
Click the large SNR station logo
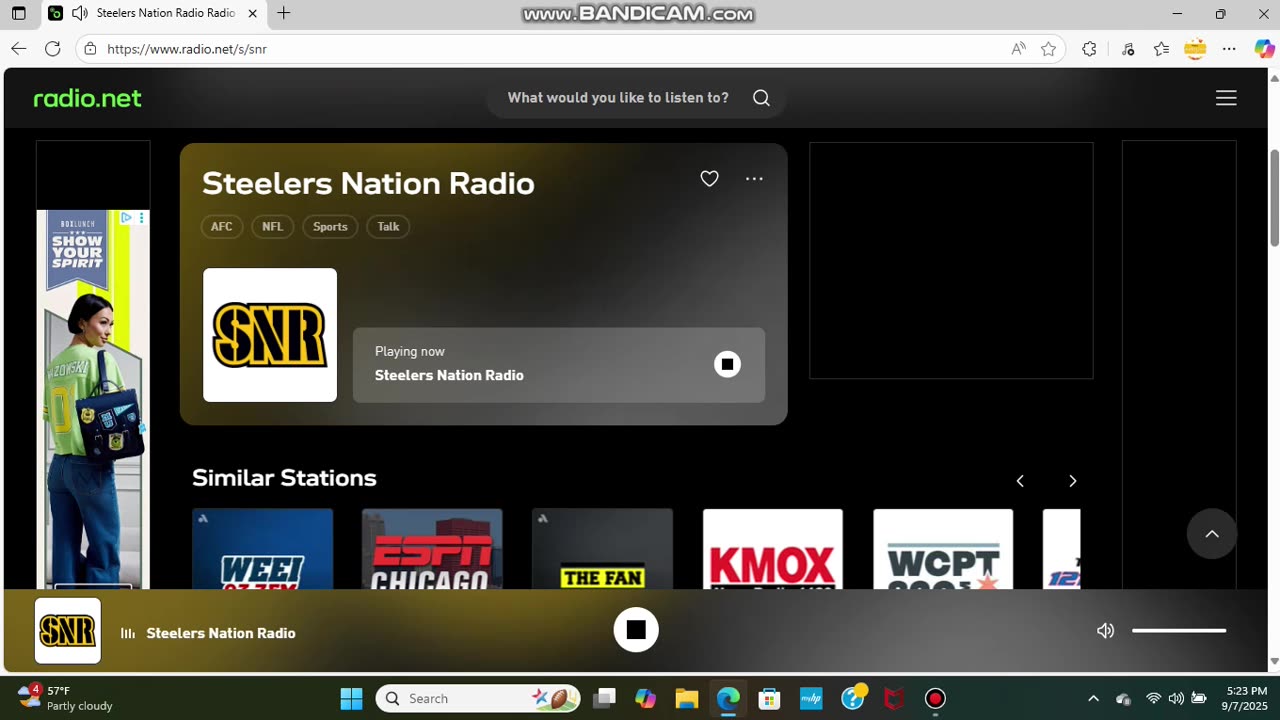tap(270, 335)
